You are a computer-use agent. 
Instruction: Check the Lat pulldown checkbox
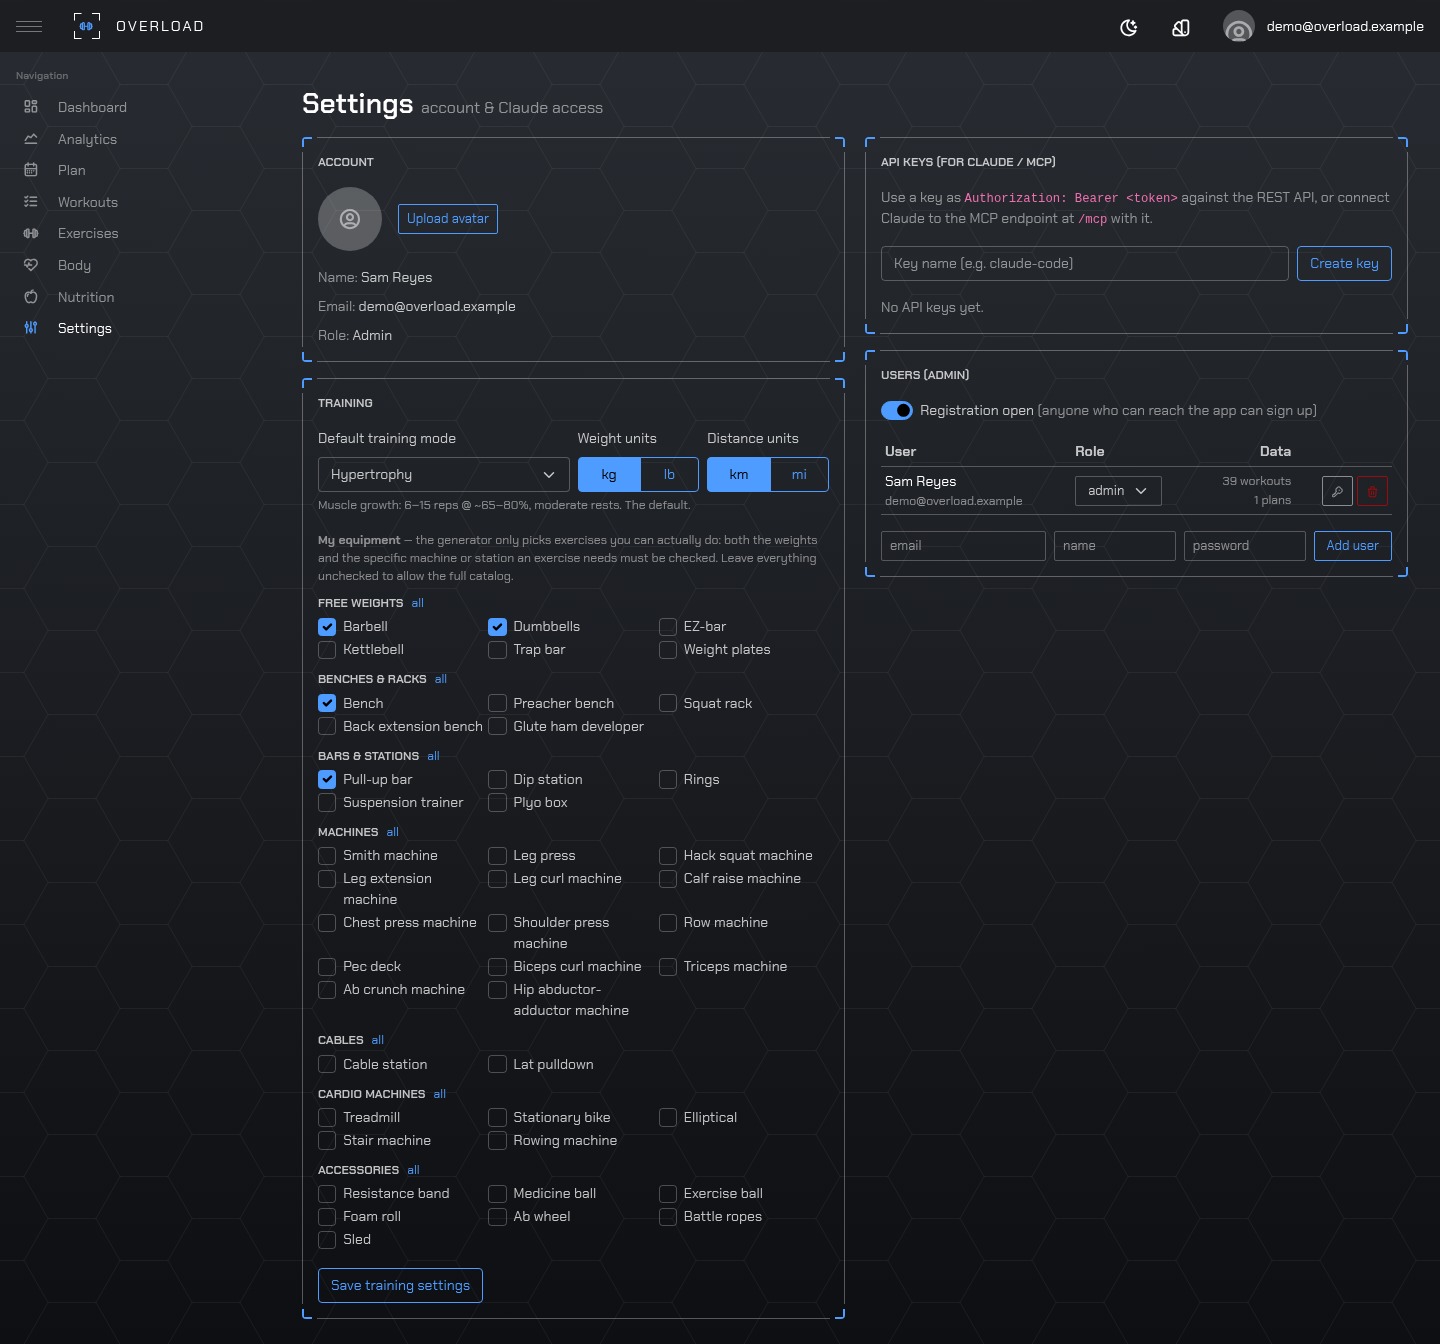pos(497,1064)
